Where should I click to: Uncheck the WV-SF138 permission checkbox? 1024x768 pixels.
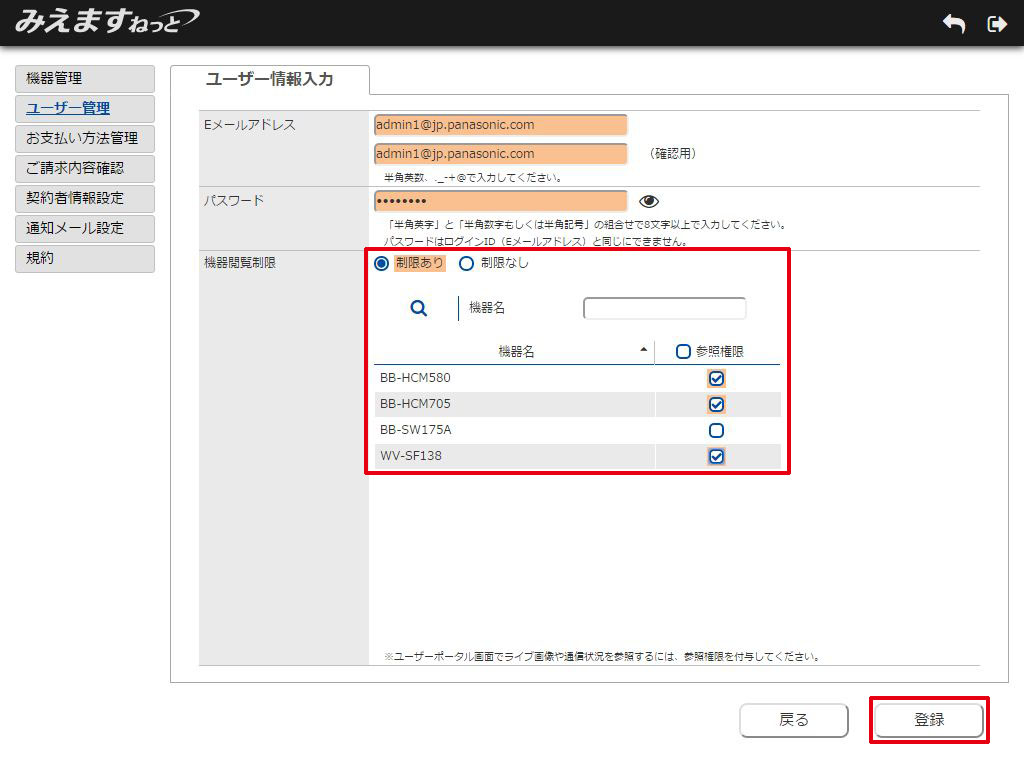click(x=716, y=457)
